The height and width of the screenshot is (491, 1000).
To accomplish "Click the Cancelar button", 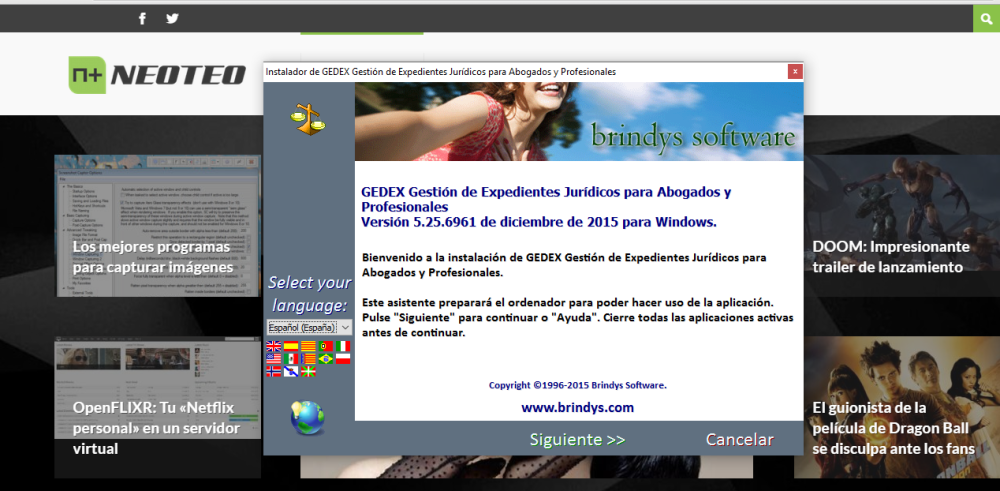I will pyautogui.click(x=740, y=439).
